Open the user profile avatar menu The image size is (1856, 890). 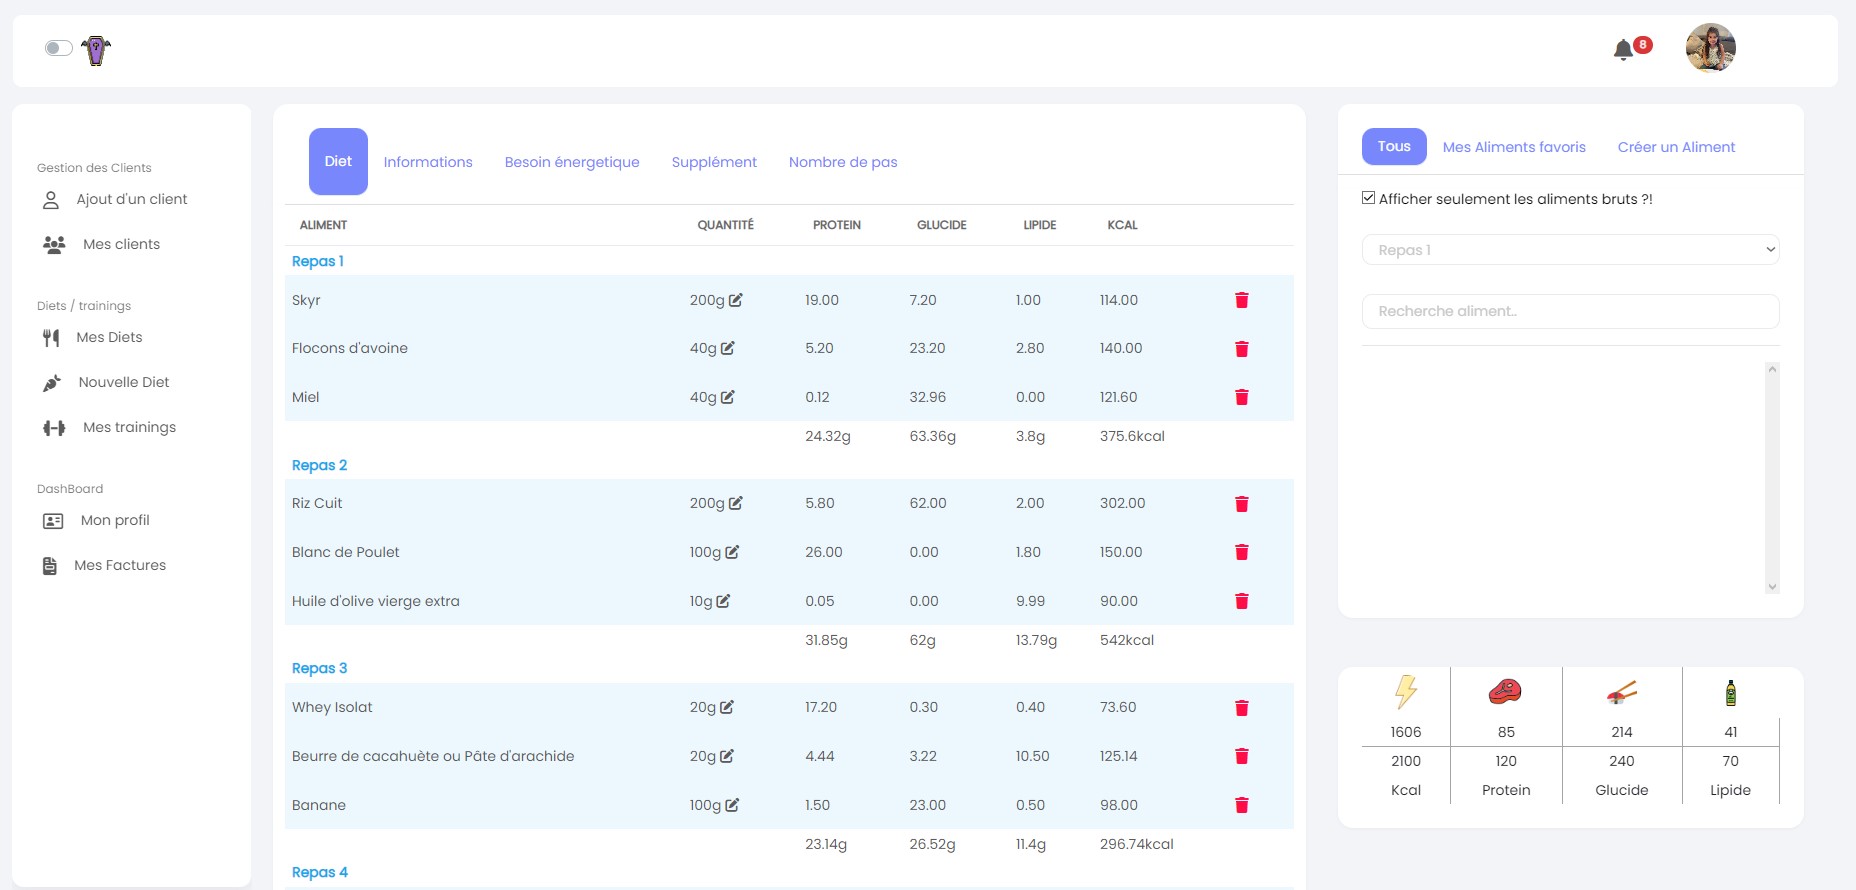(x=1710, y=48)
